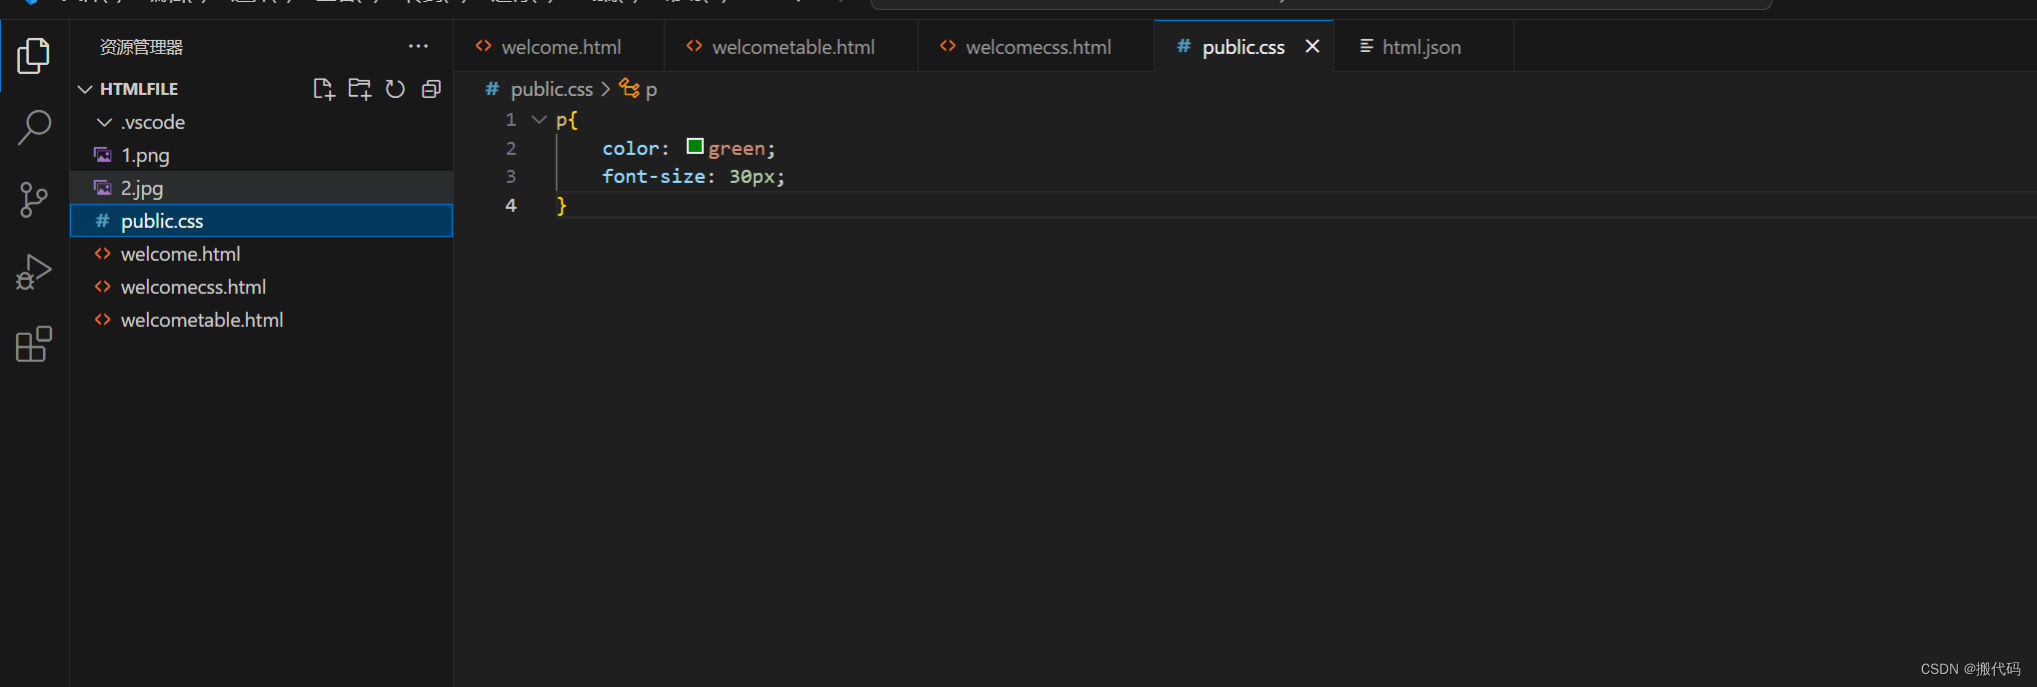Open the Source Control view icon
Image resolution: width=2037 pixels, height=687 pixels.
pos(34,200)
